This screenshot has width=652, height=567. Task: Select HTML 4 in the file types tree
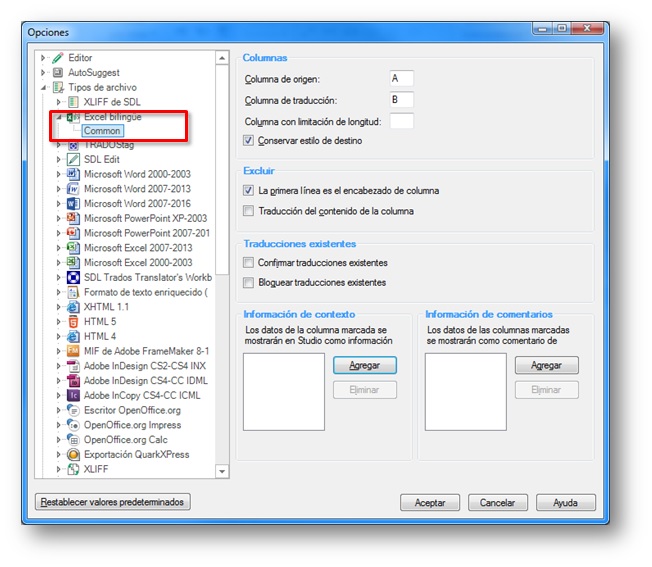[x=100, y=336]
